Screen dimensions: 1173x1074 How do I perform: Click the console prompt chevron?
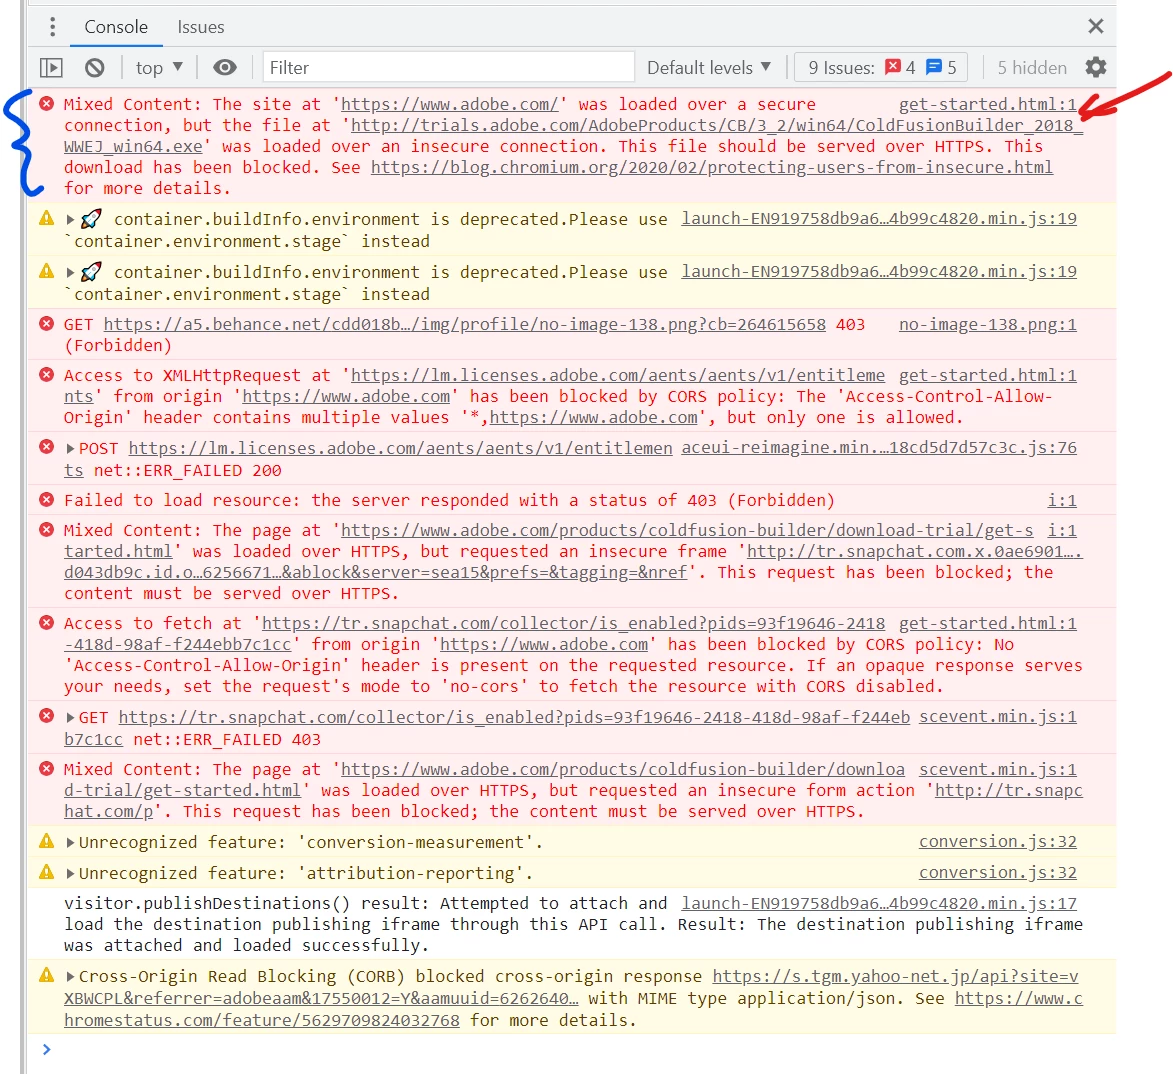(46, 1049)
